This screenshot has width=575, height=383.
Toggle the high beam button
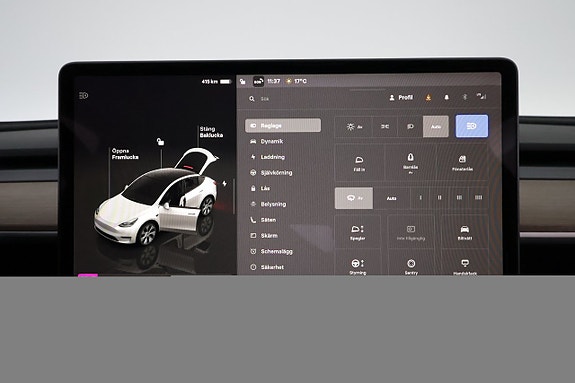click(472, 126)
